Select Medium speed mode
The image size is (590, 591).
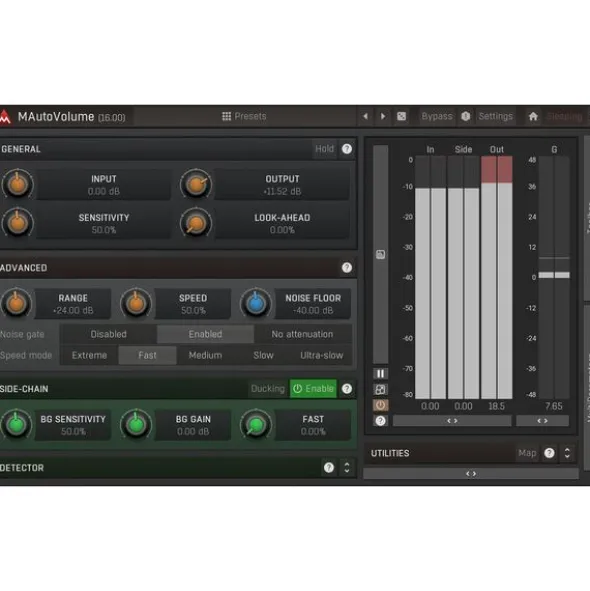pyautogui.click(x=205, y=355)
